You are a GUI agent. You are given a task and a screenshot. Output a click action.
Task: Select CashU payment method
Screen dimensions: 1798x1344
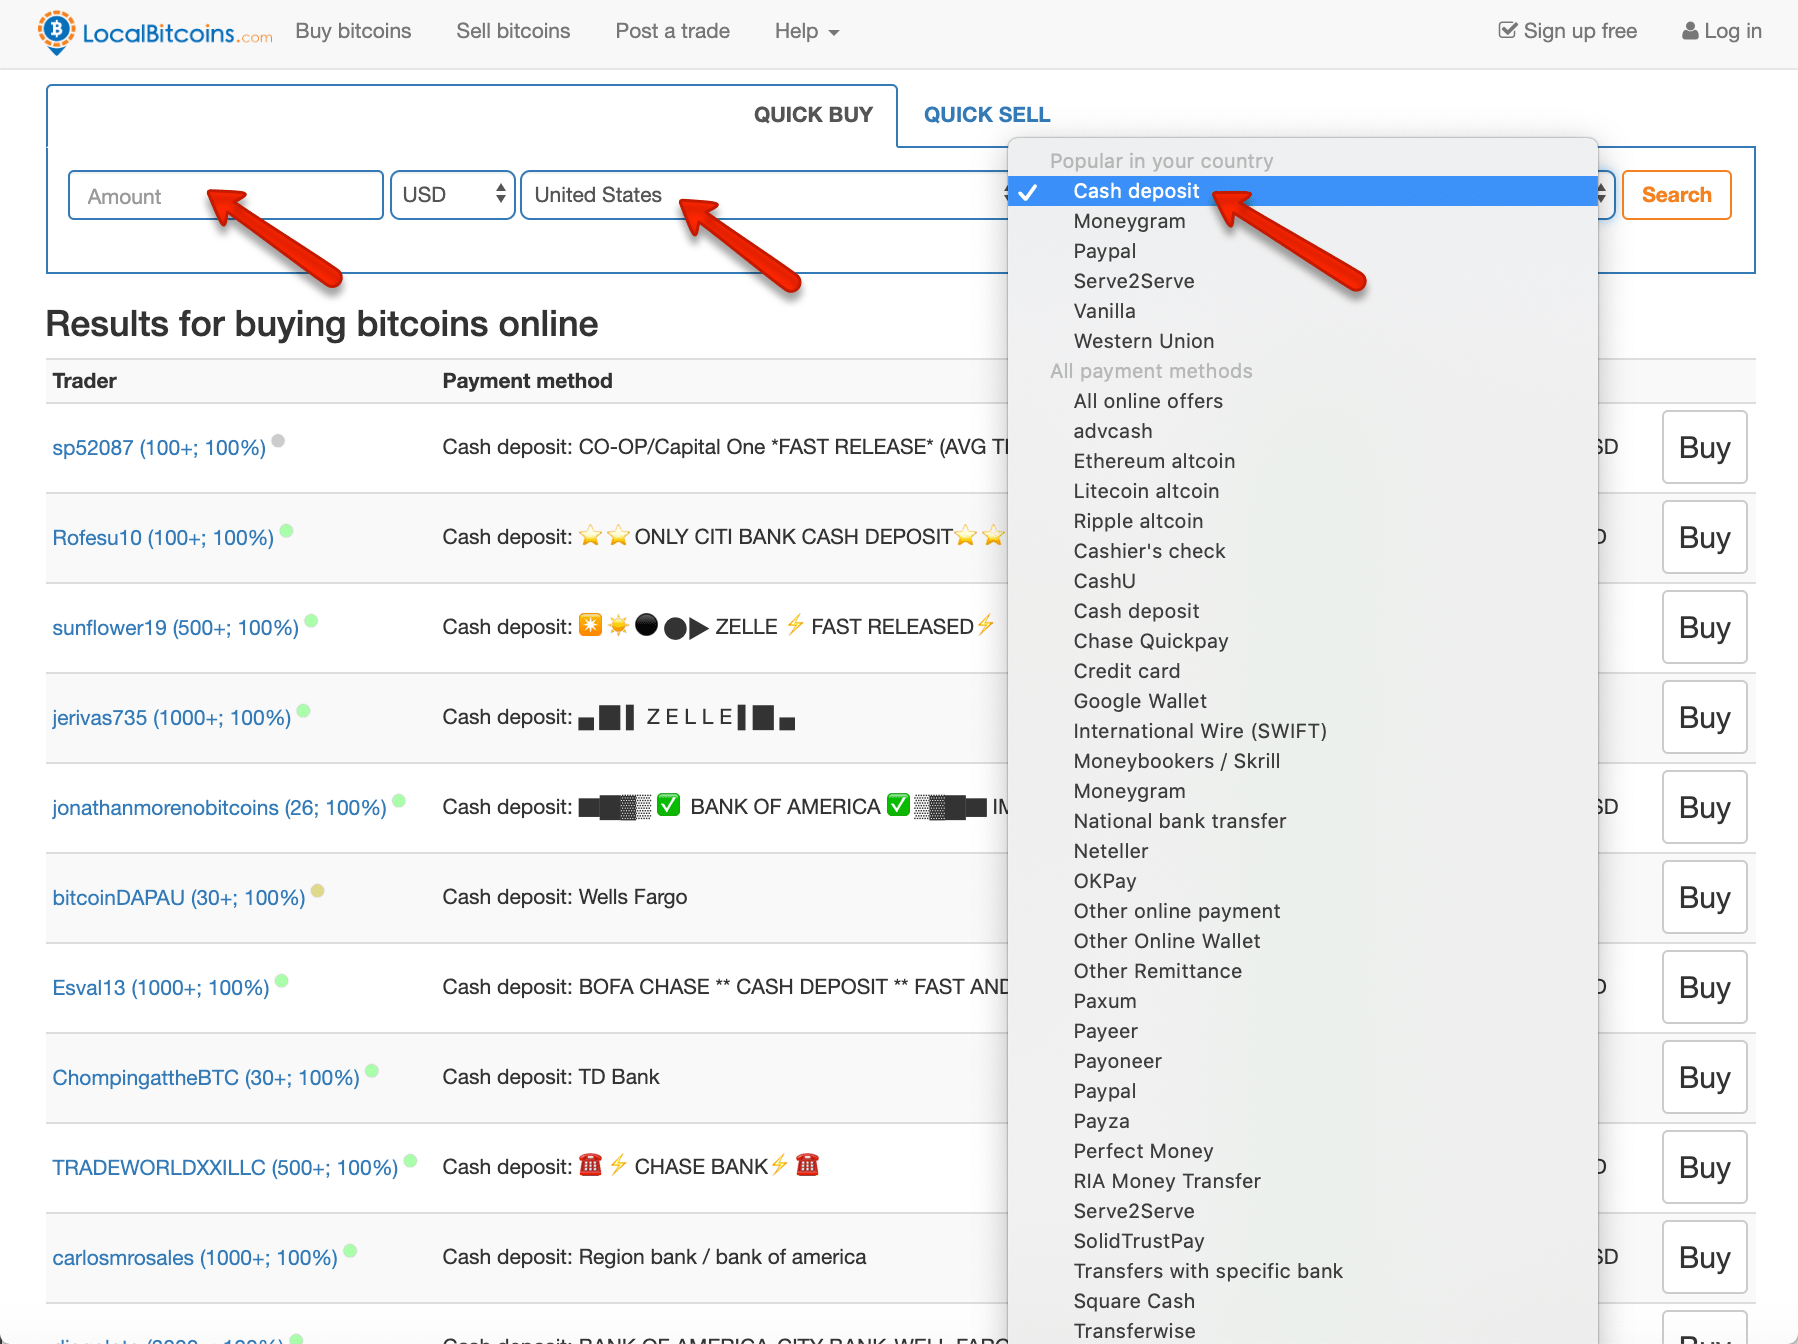pyautogui.click(x=1303, y=581)
